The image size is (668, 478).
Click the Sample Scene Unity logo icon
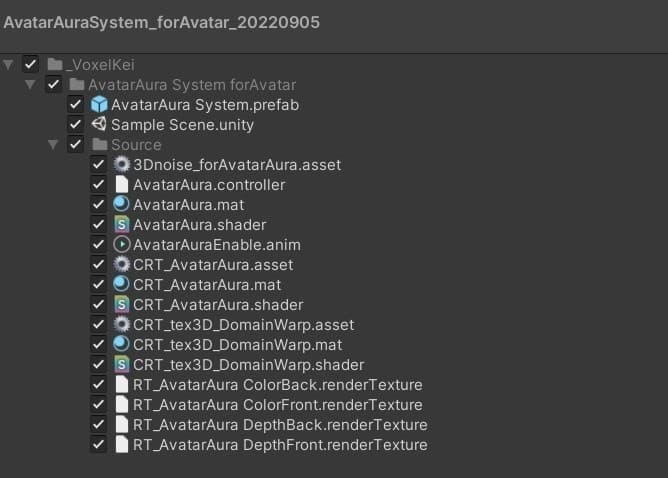coord(99,125)
